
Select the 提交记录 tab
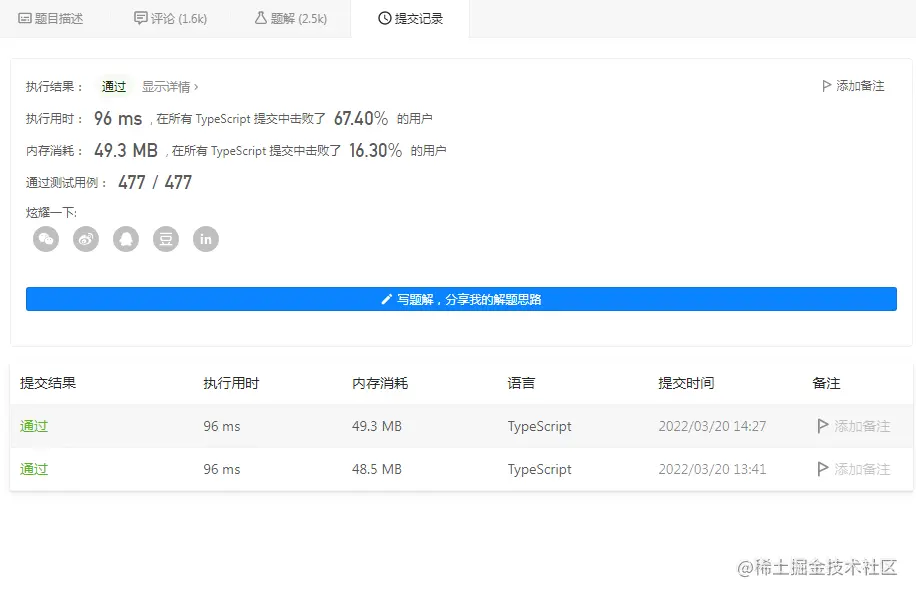coord(410,19)
